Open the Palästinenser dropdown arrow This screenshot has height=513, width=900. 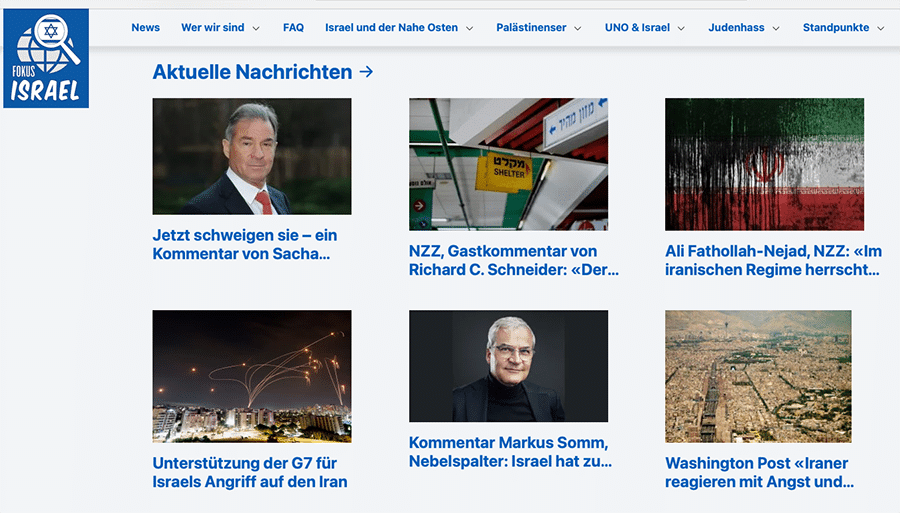click(x=578, y=28)
